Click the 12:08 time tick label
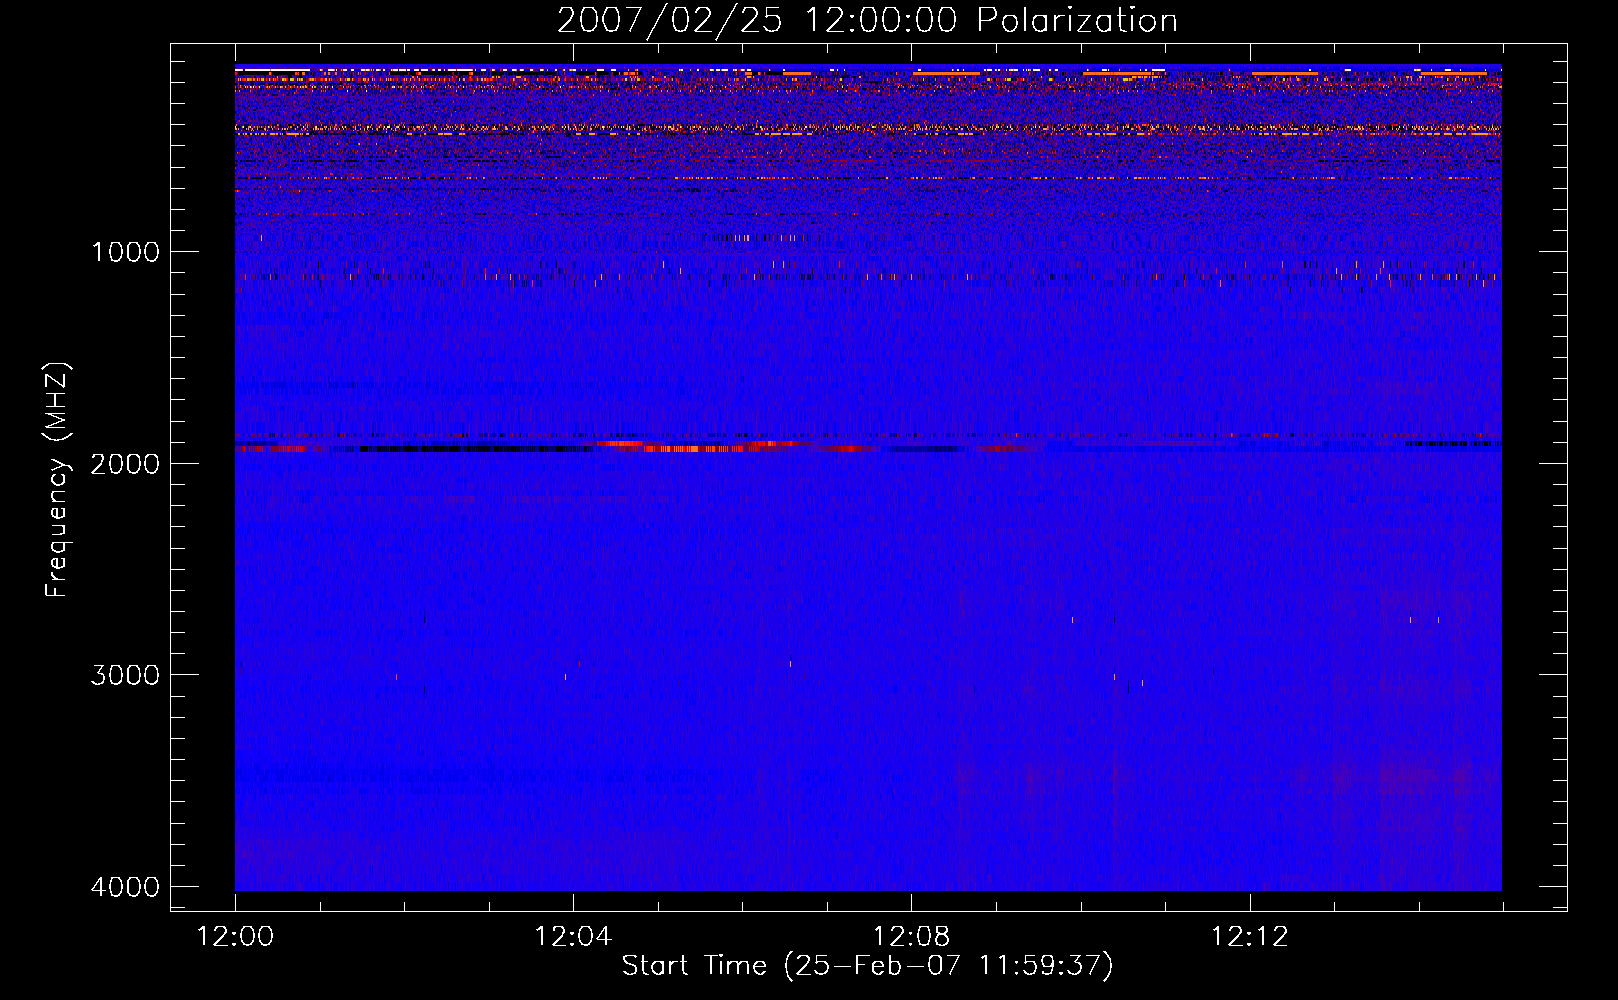 tap(911, 937)
